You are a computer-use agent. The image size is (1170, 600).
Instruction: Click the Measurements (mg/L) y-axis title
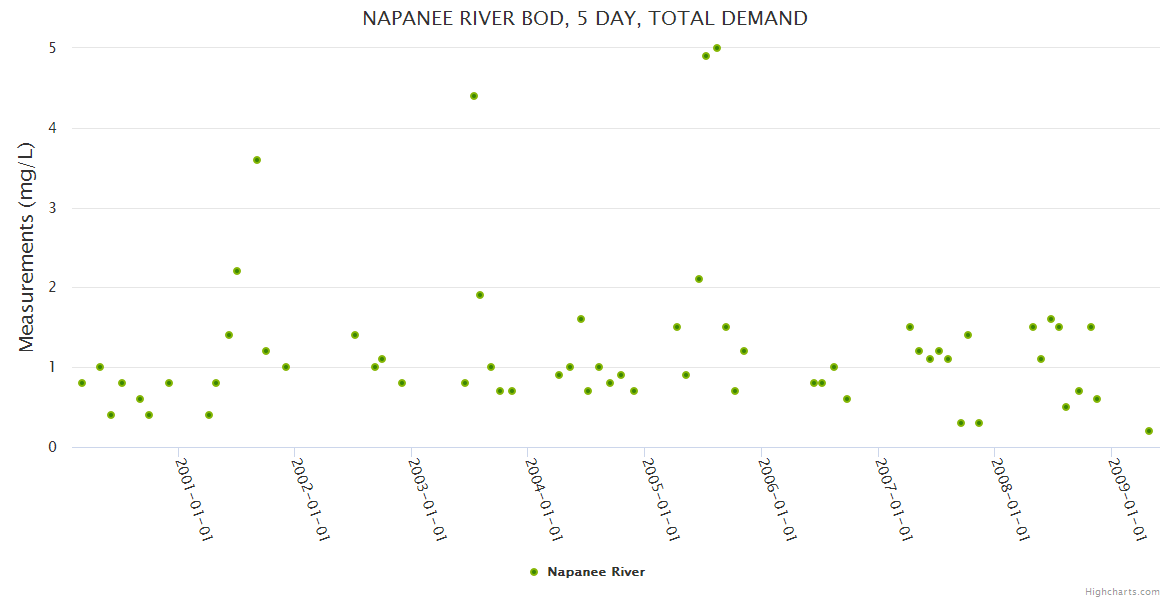(x=27, y=247)
